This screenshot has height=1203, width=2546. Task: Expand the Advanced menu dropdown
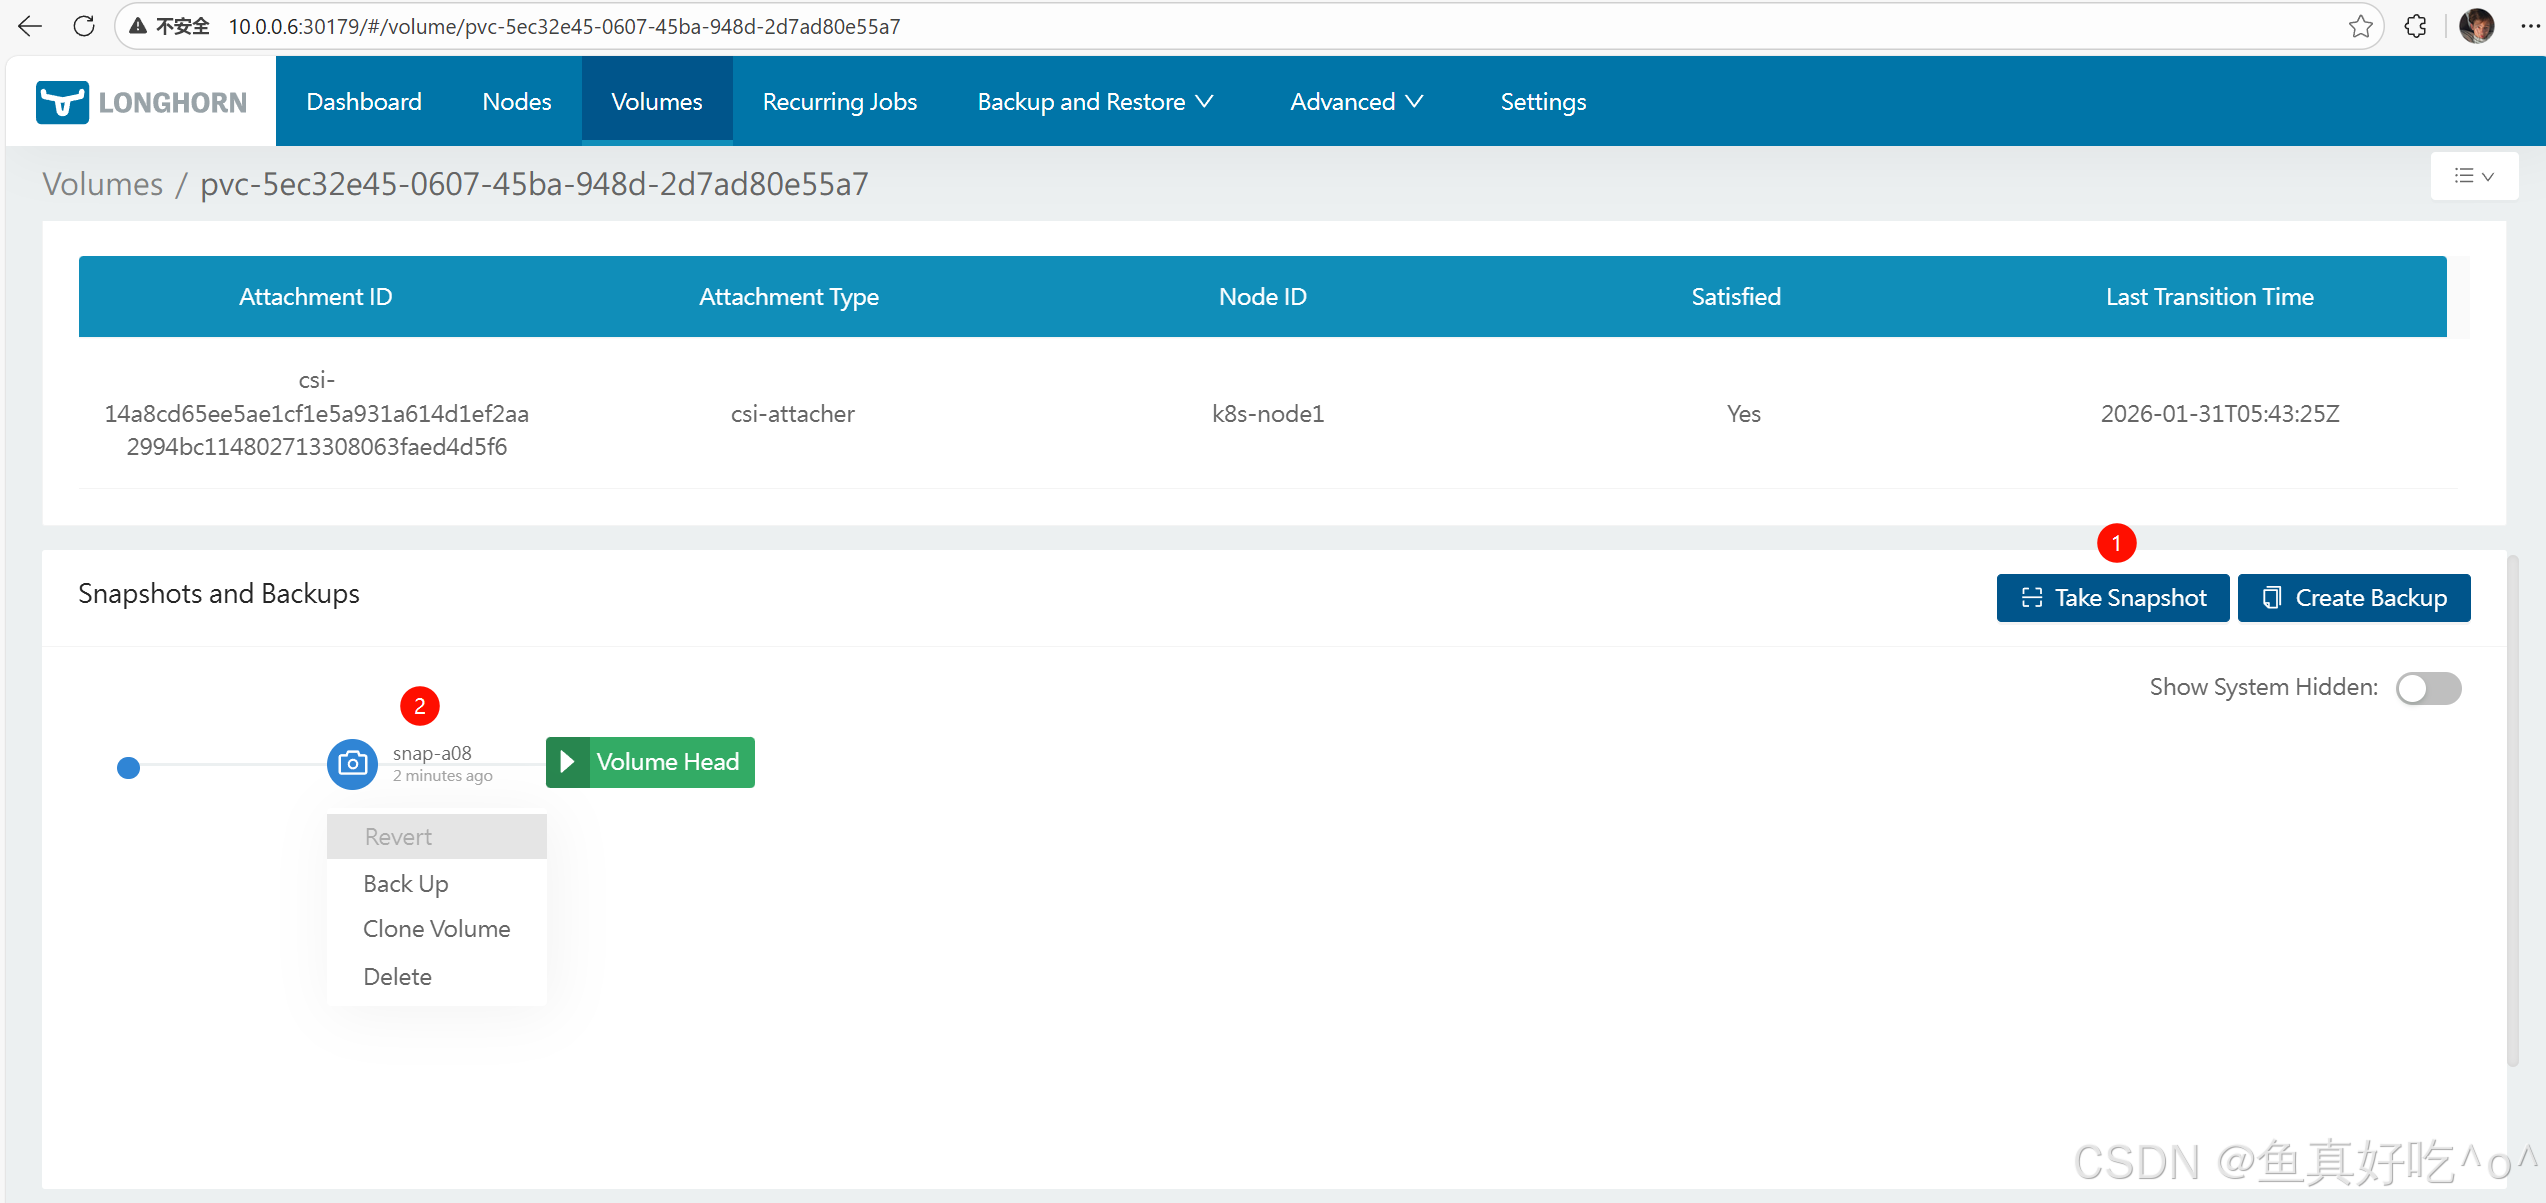pyautogui.click(x=1356, y=102)
